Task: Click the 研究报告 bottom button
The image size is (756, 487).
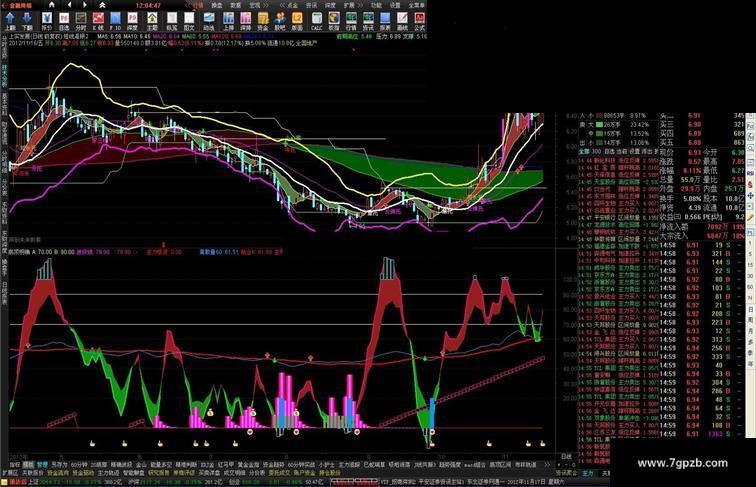Action: 158,473
